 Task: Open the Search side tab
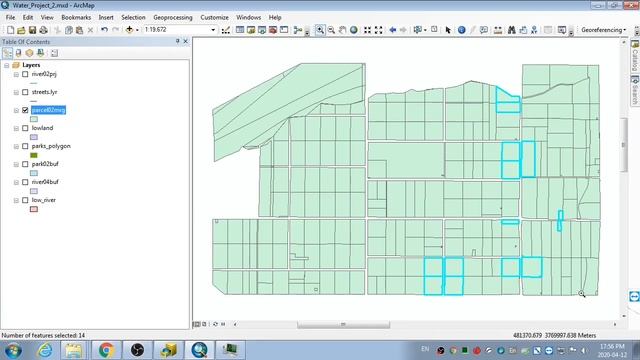pyautogui.click(x=635, y=91)
